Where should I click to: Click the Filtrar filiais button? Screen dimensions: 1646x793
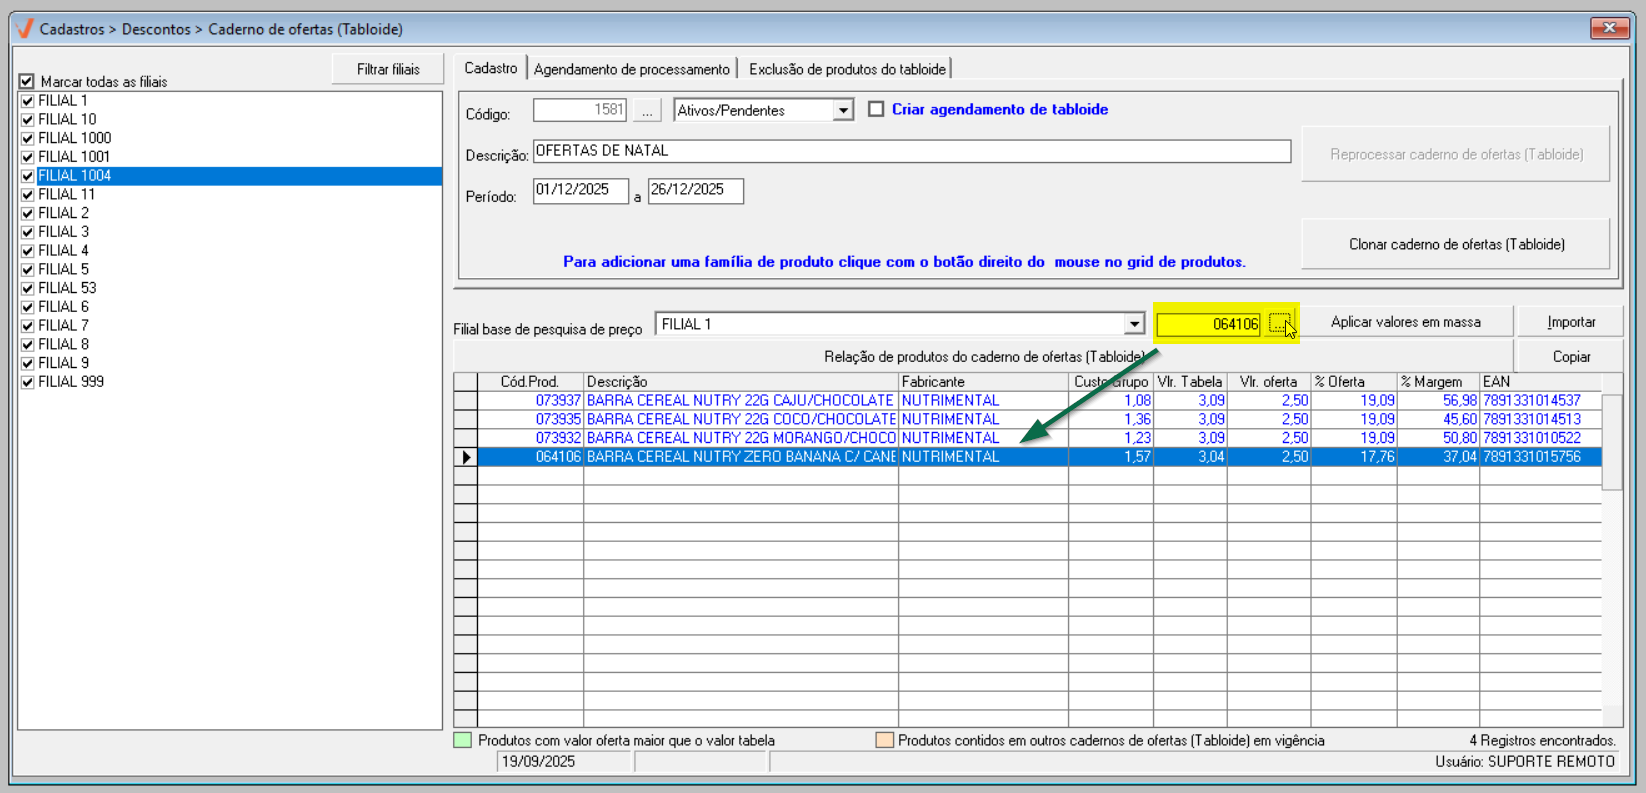(388, 69)
